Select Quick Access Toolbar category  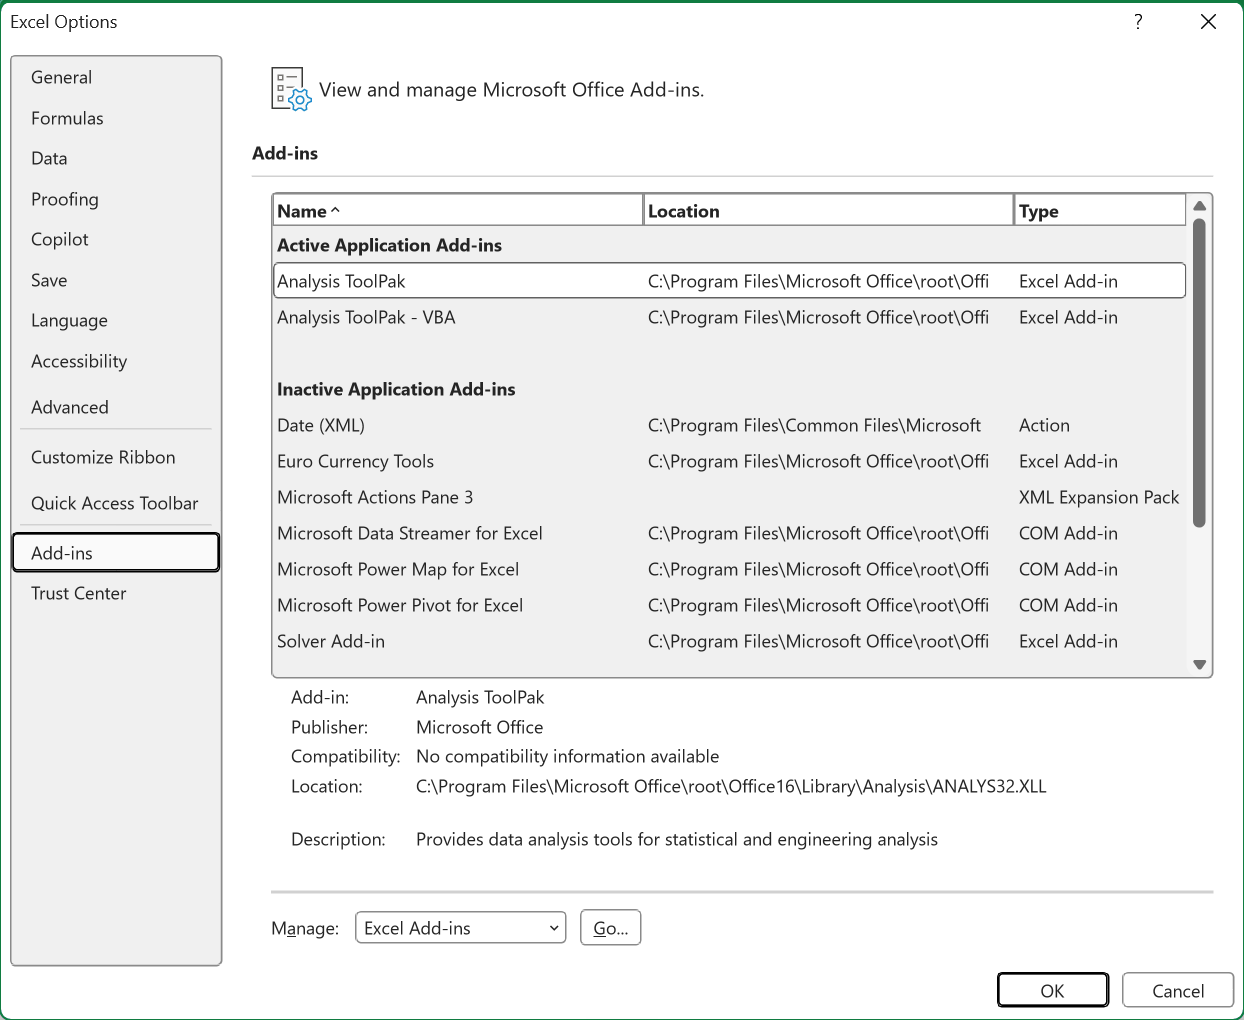pos(116,503)
